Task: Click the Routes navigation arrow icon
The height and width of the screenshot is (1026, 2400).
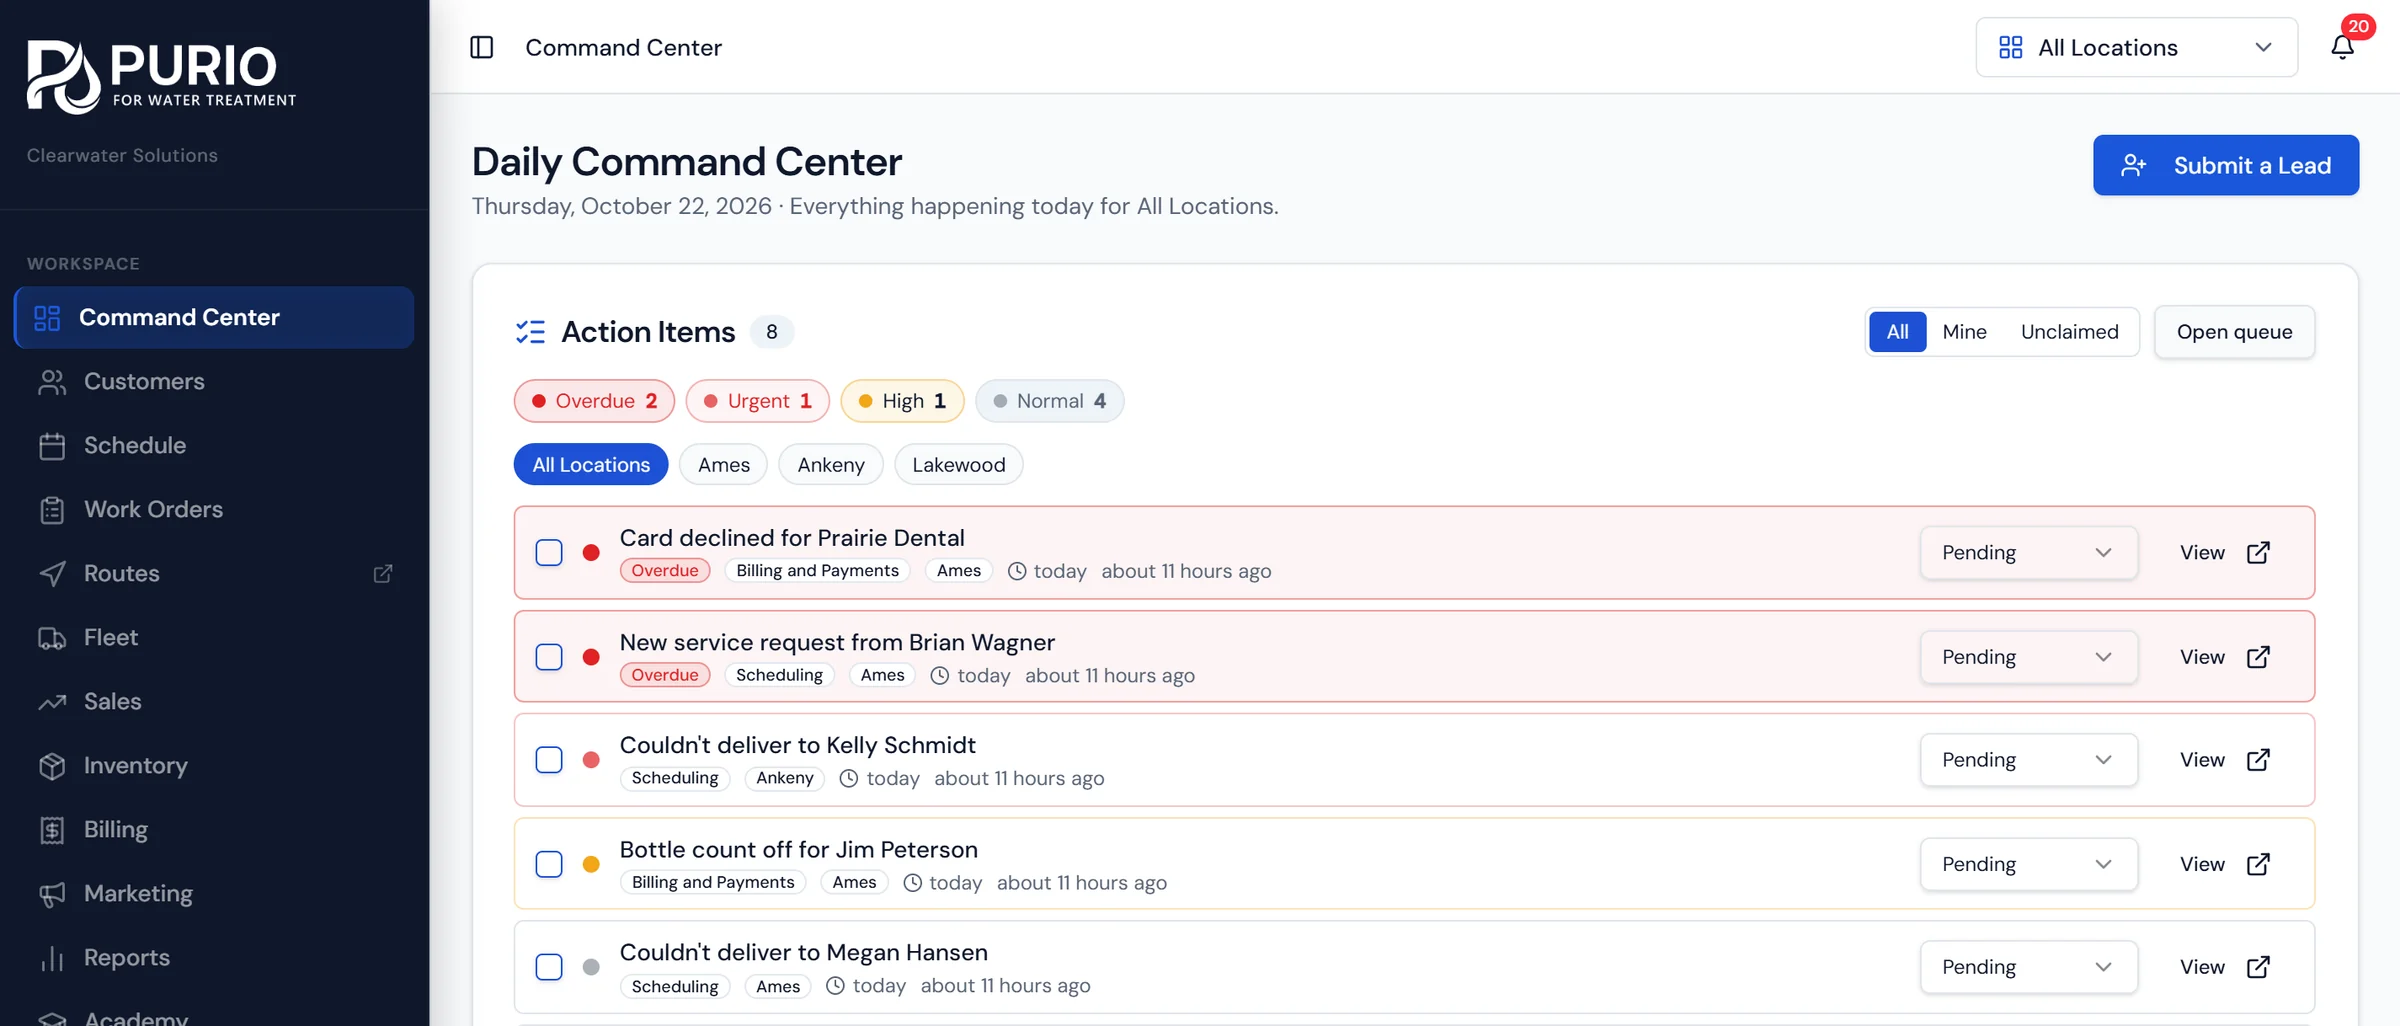Action: (x=52, y=574)
